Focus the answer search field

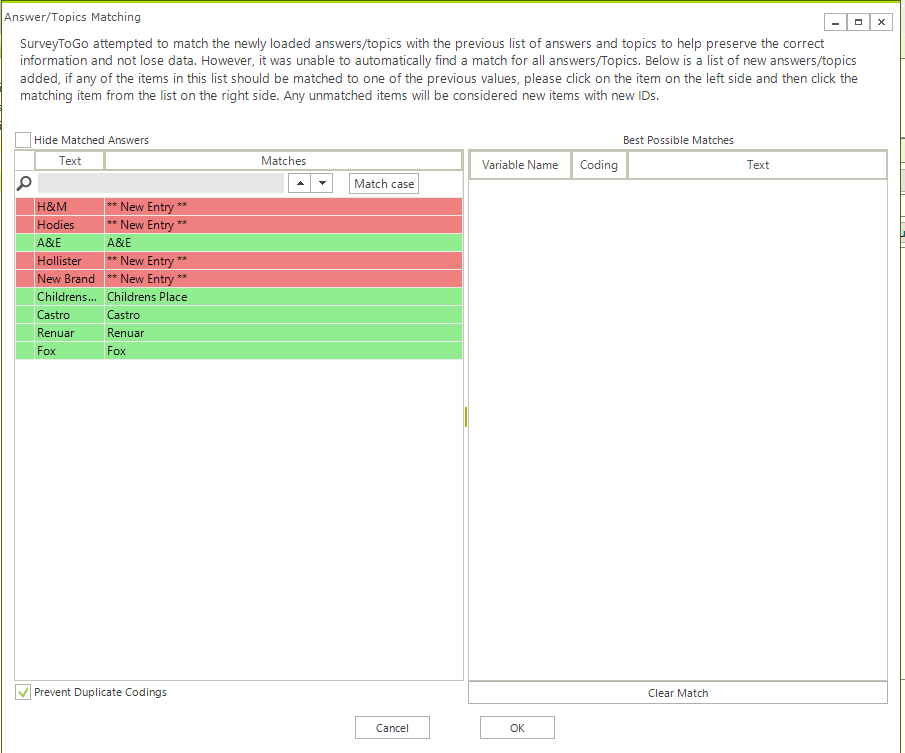pos(161,183)
